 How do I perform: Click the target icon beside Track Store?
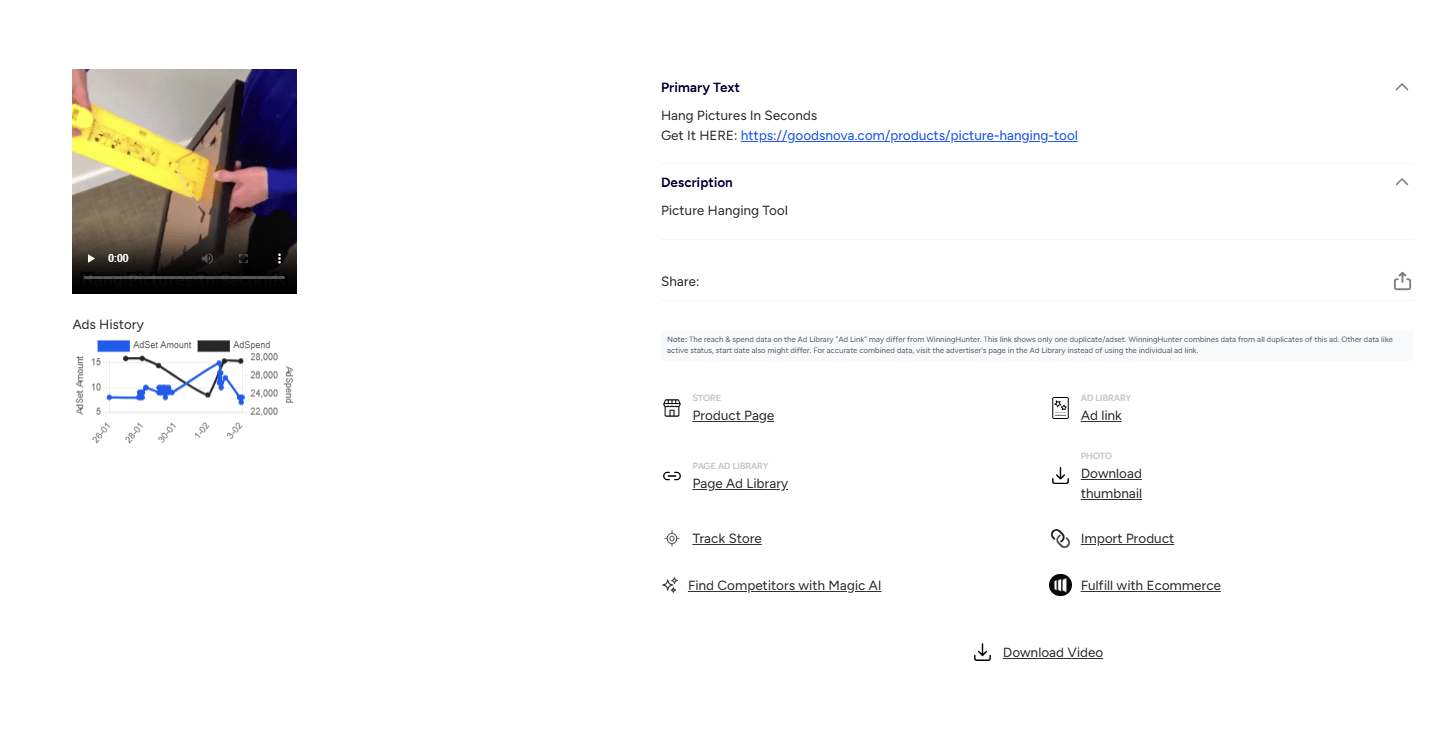pos(672,539)
